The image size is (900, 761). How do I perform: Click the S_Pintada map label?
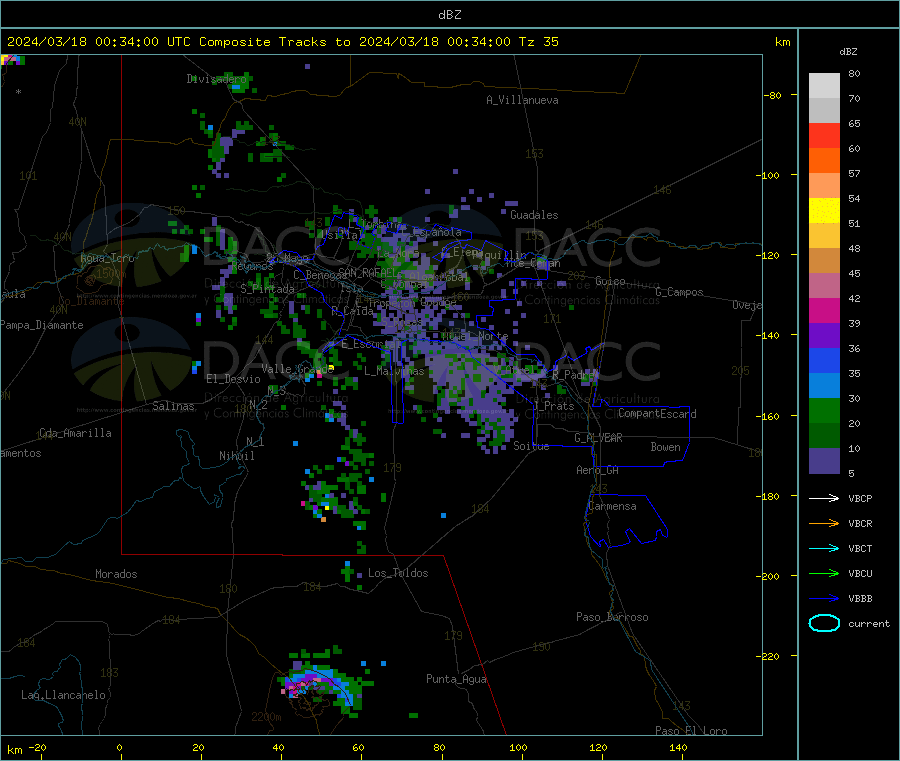click(x=267, y=289)
